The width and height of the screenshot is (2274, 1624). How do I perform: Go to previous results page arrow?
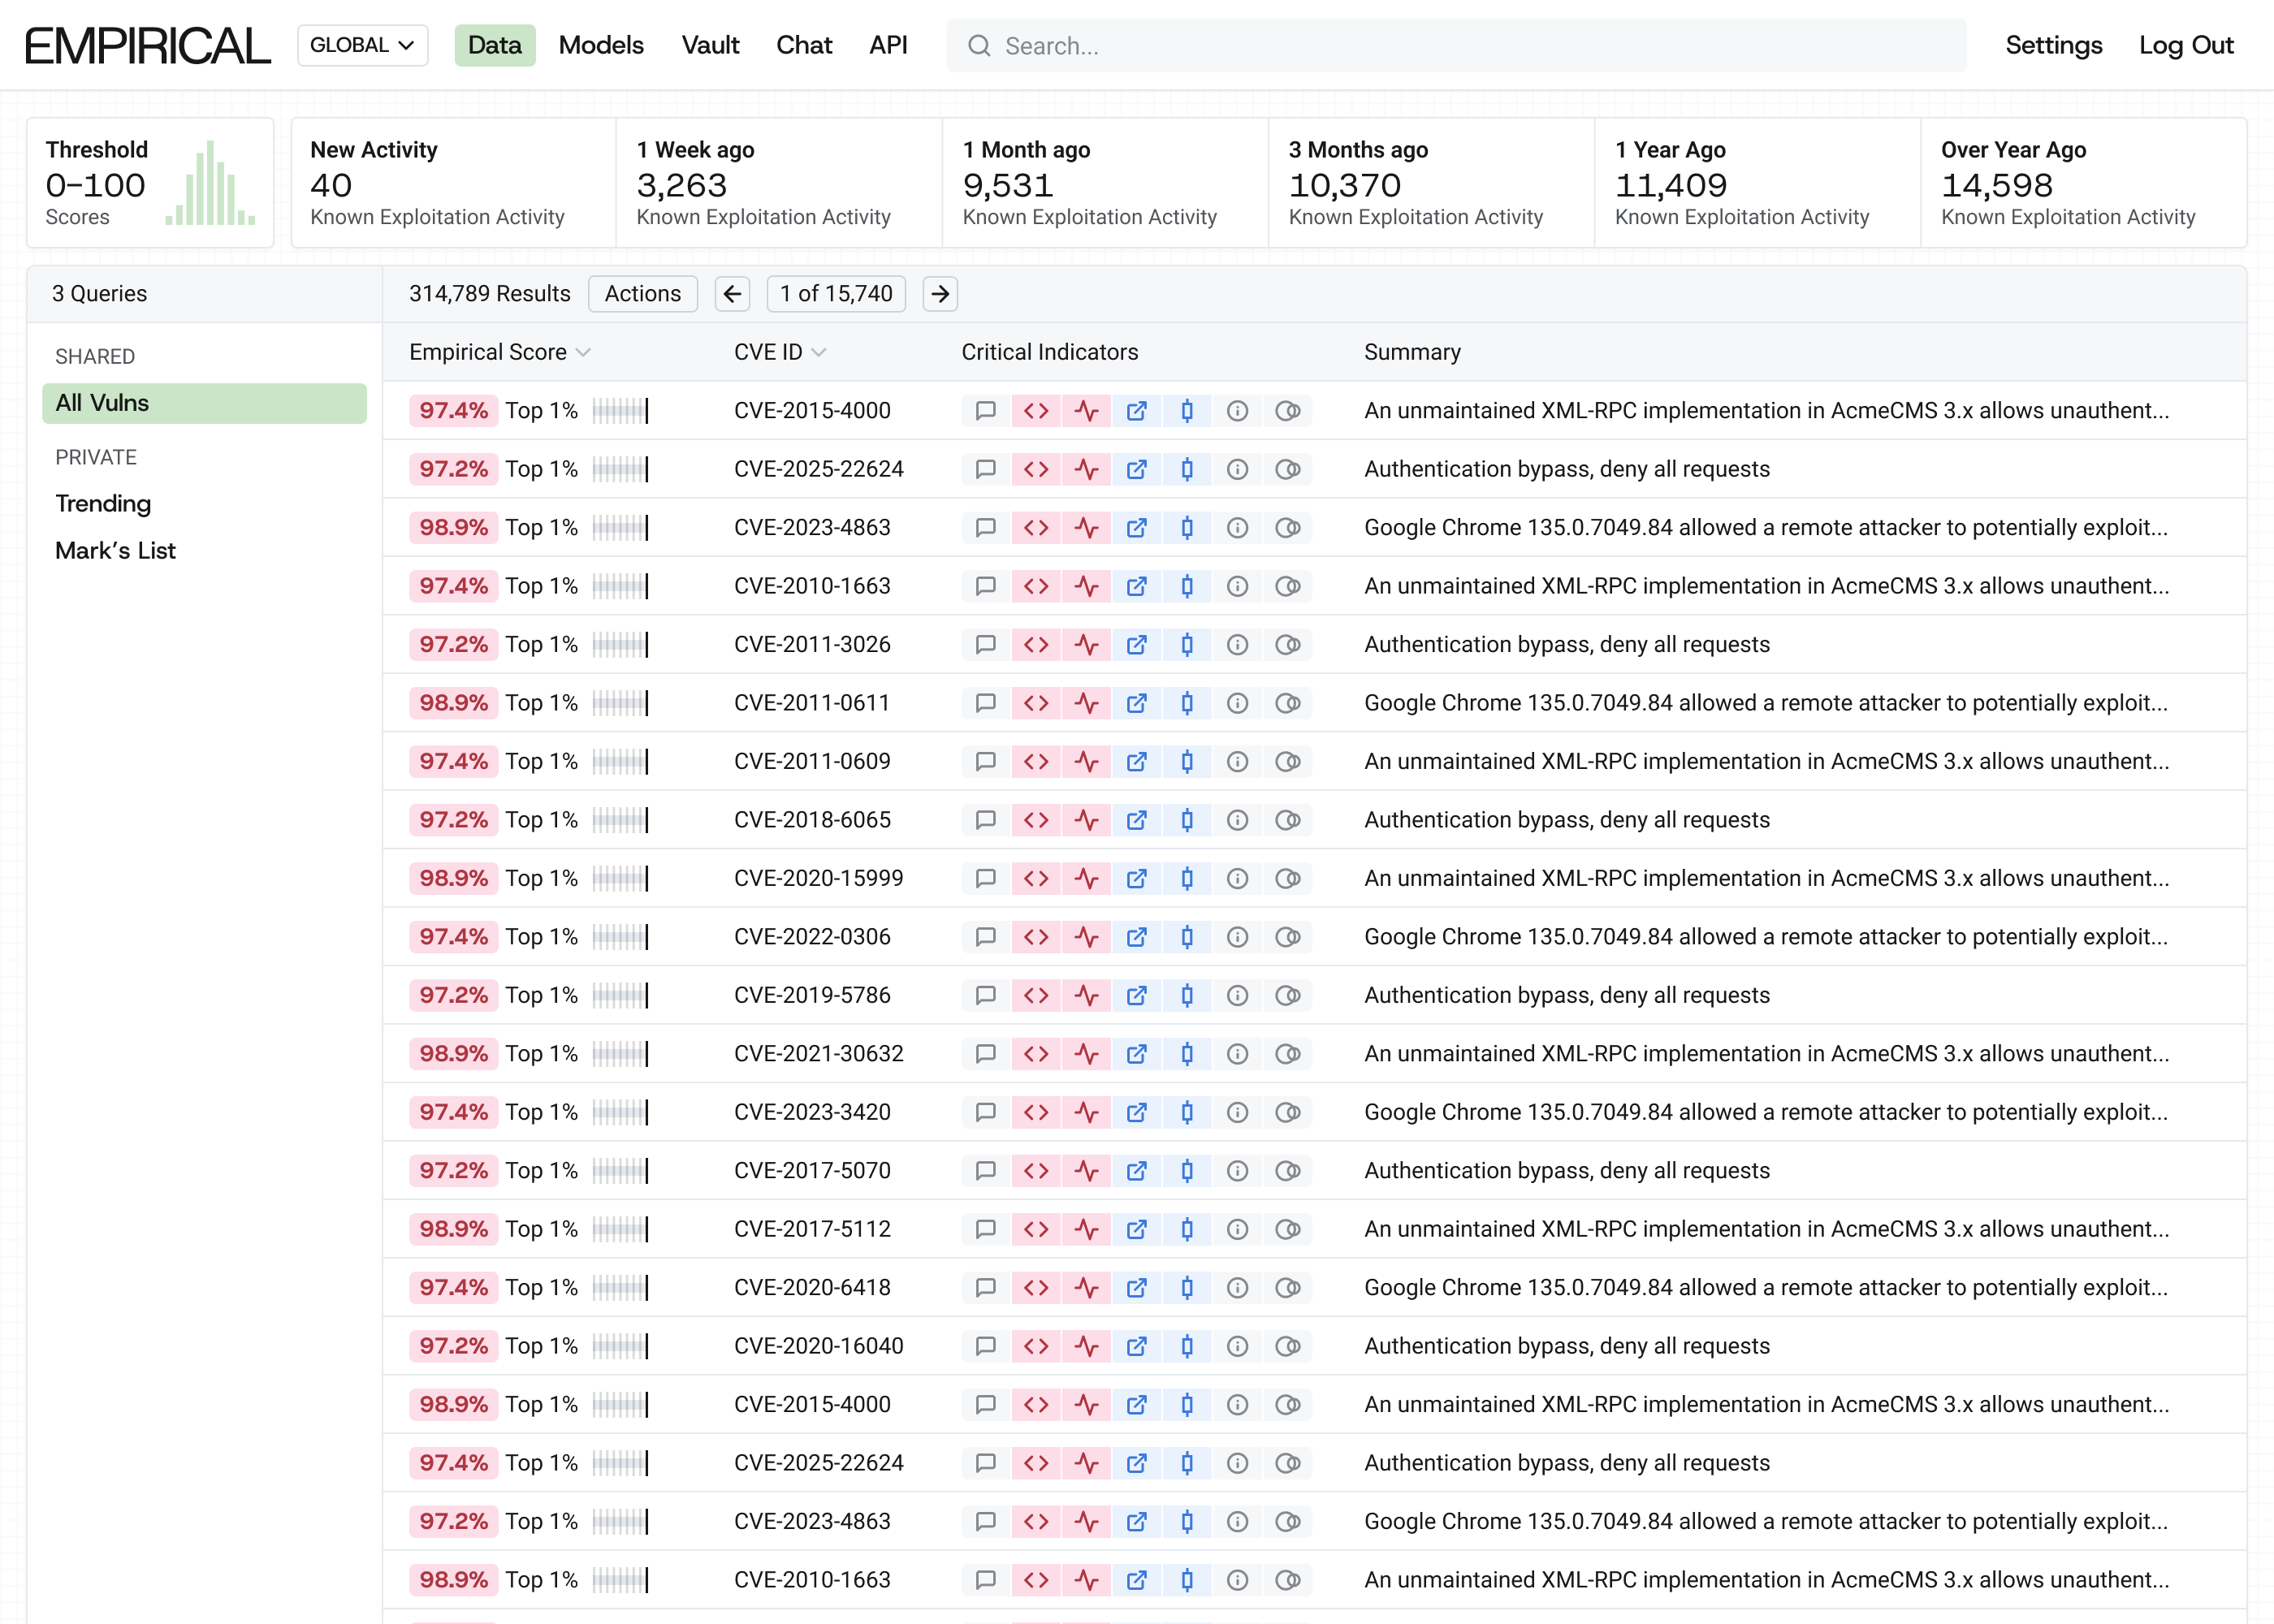tap(732, 294)
